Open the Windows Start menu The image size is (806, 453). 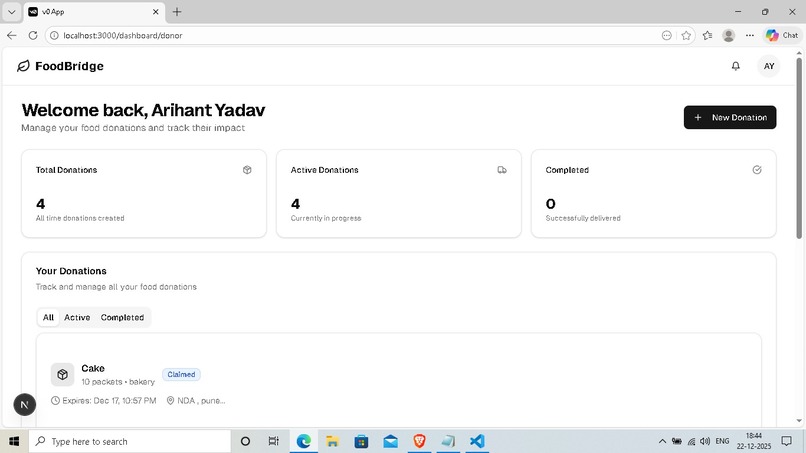click(14, 441)
